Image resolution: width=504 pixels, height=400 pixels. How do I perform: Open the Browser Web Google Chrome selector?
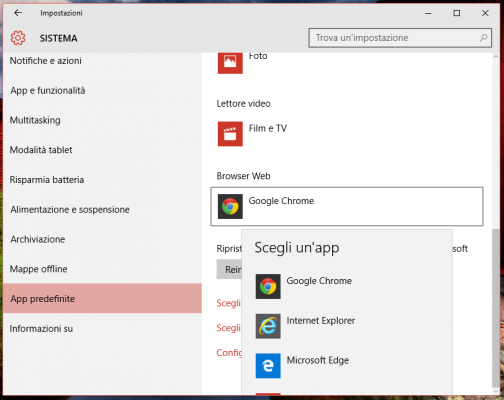point(347,206)
